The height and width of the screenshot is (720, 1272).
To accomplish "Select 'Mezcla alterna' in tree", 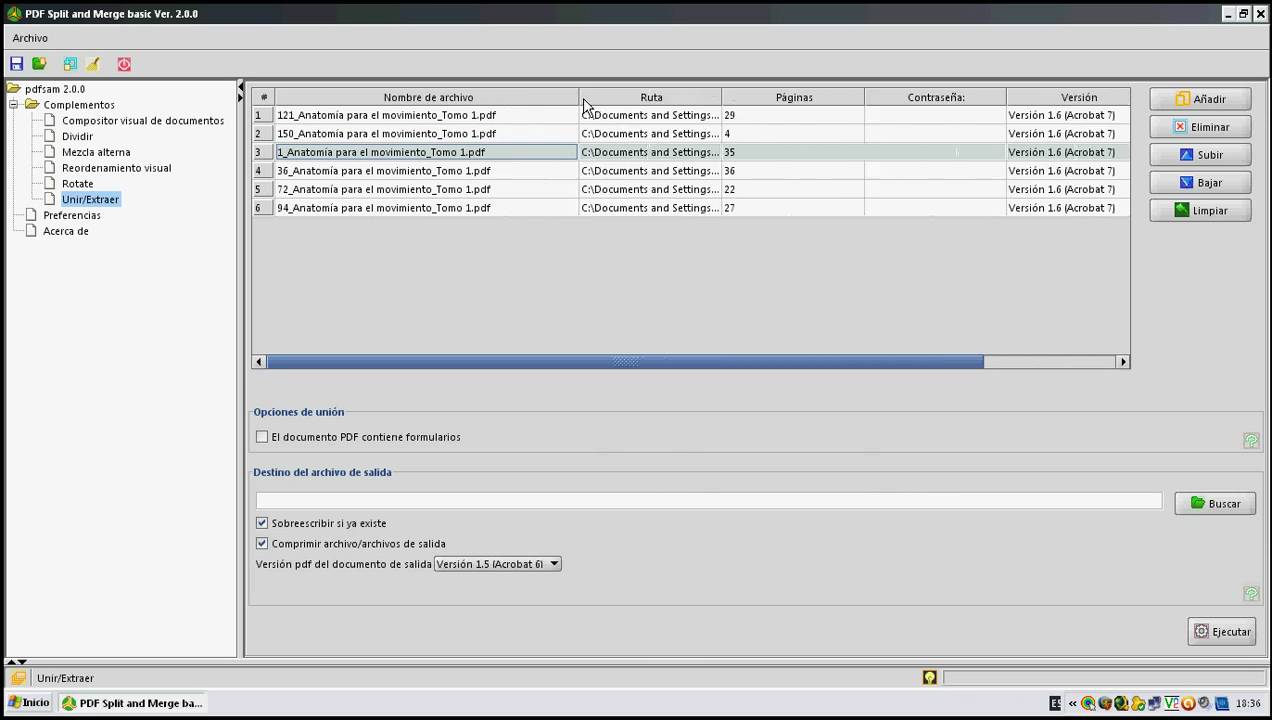I will coord(96,152).
